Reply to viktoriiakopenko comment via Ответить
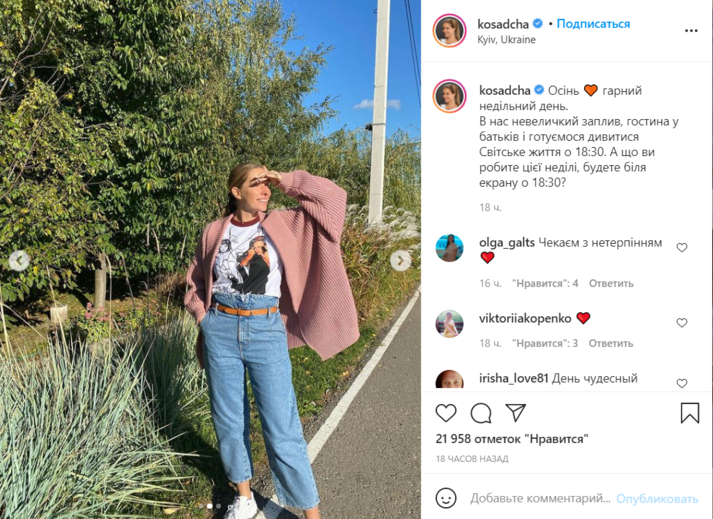Screen dimensions: 713x519 (x=611, y=343)
